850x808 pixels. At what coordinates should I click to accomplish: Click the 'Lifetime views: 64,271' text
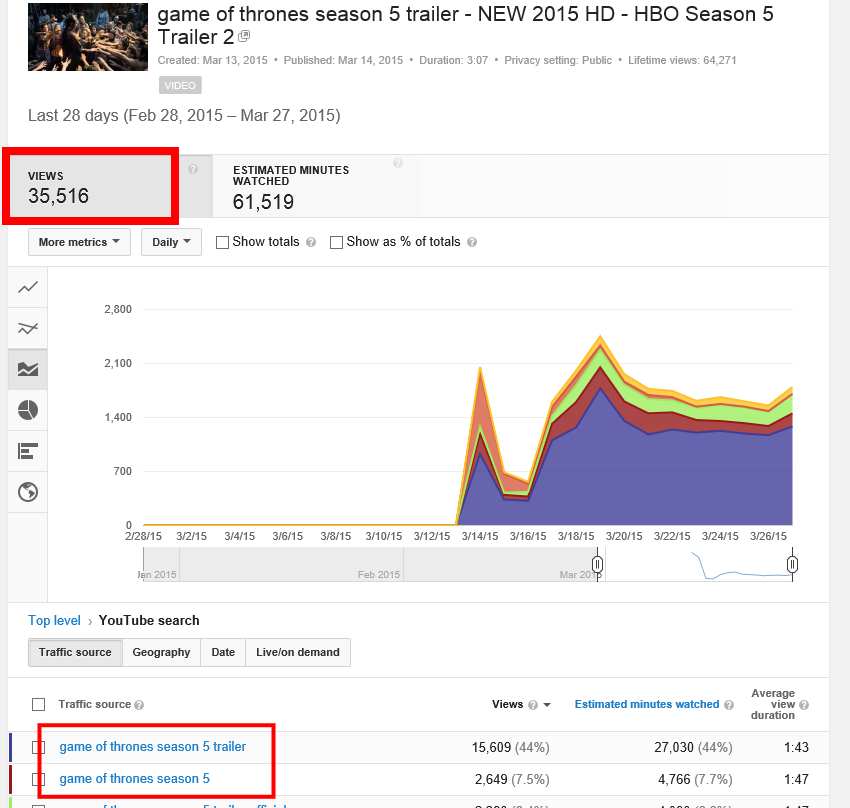(x=682, y=60)
